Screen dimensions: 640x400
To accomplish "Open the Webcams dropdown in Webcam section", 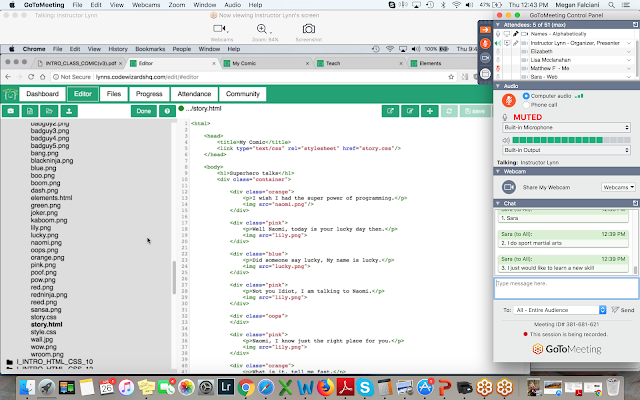I will click(618, 187).
